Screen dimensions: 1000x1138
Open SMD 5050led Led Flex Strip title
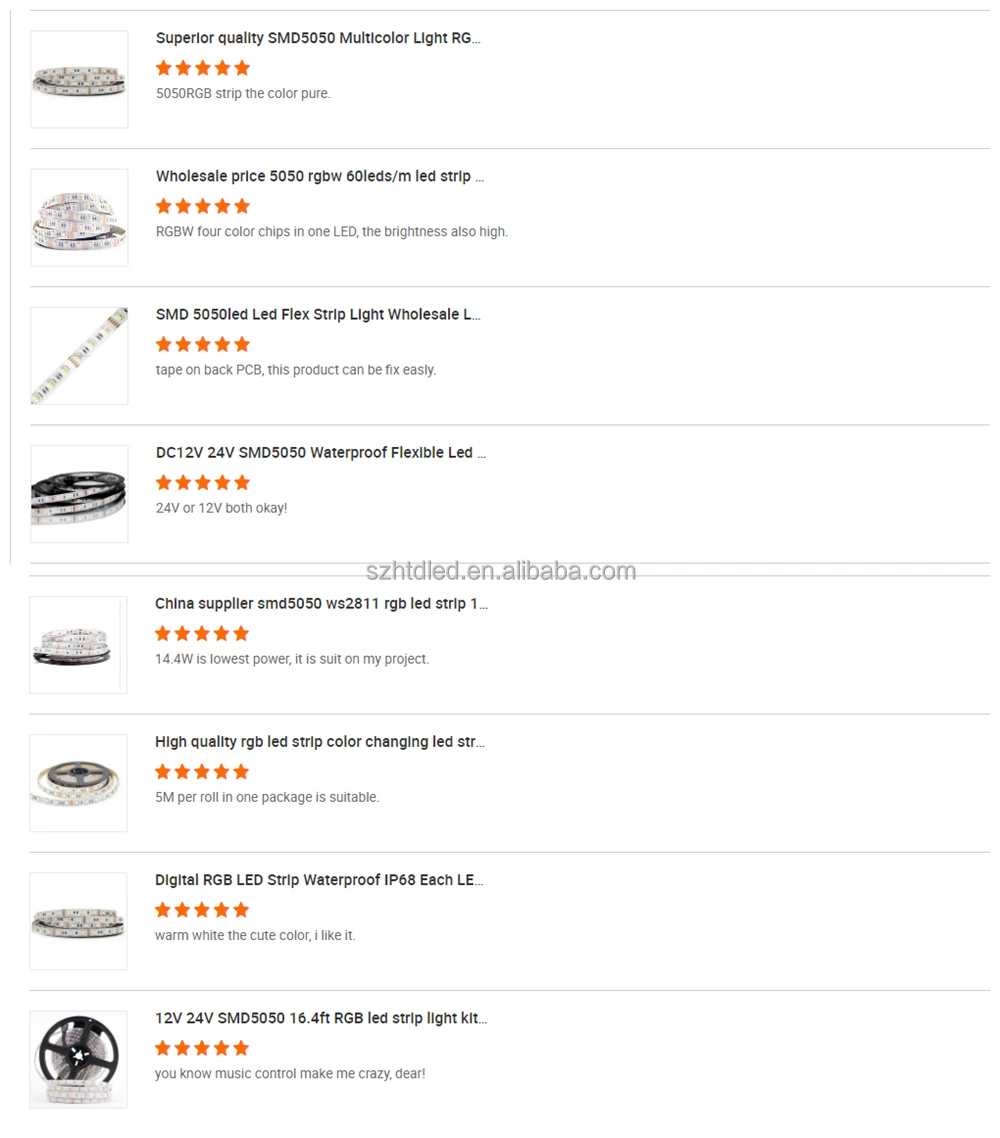(318, 314)
